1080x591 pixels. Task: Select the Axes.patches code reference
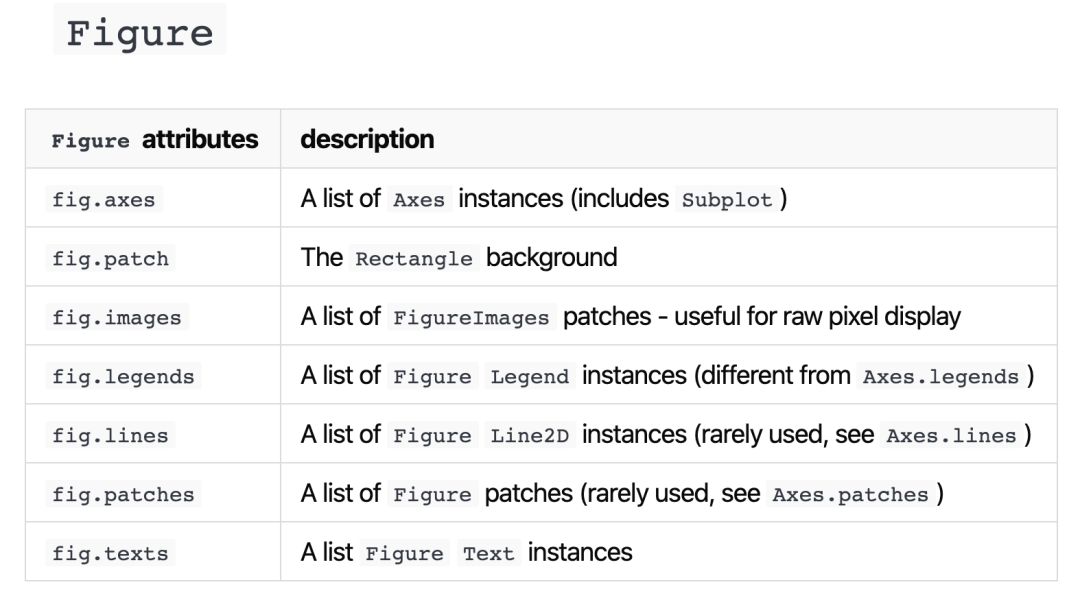(x=851, y=495)
